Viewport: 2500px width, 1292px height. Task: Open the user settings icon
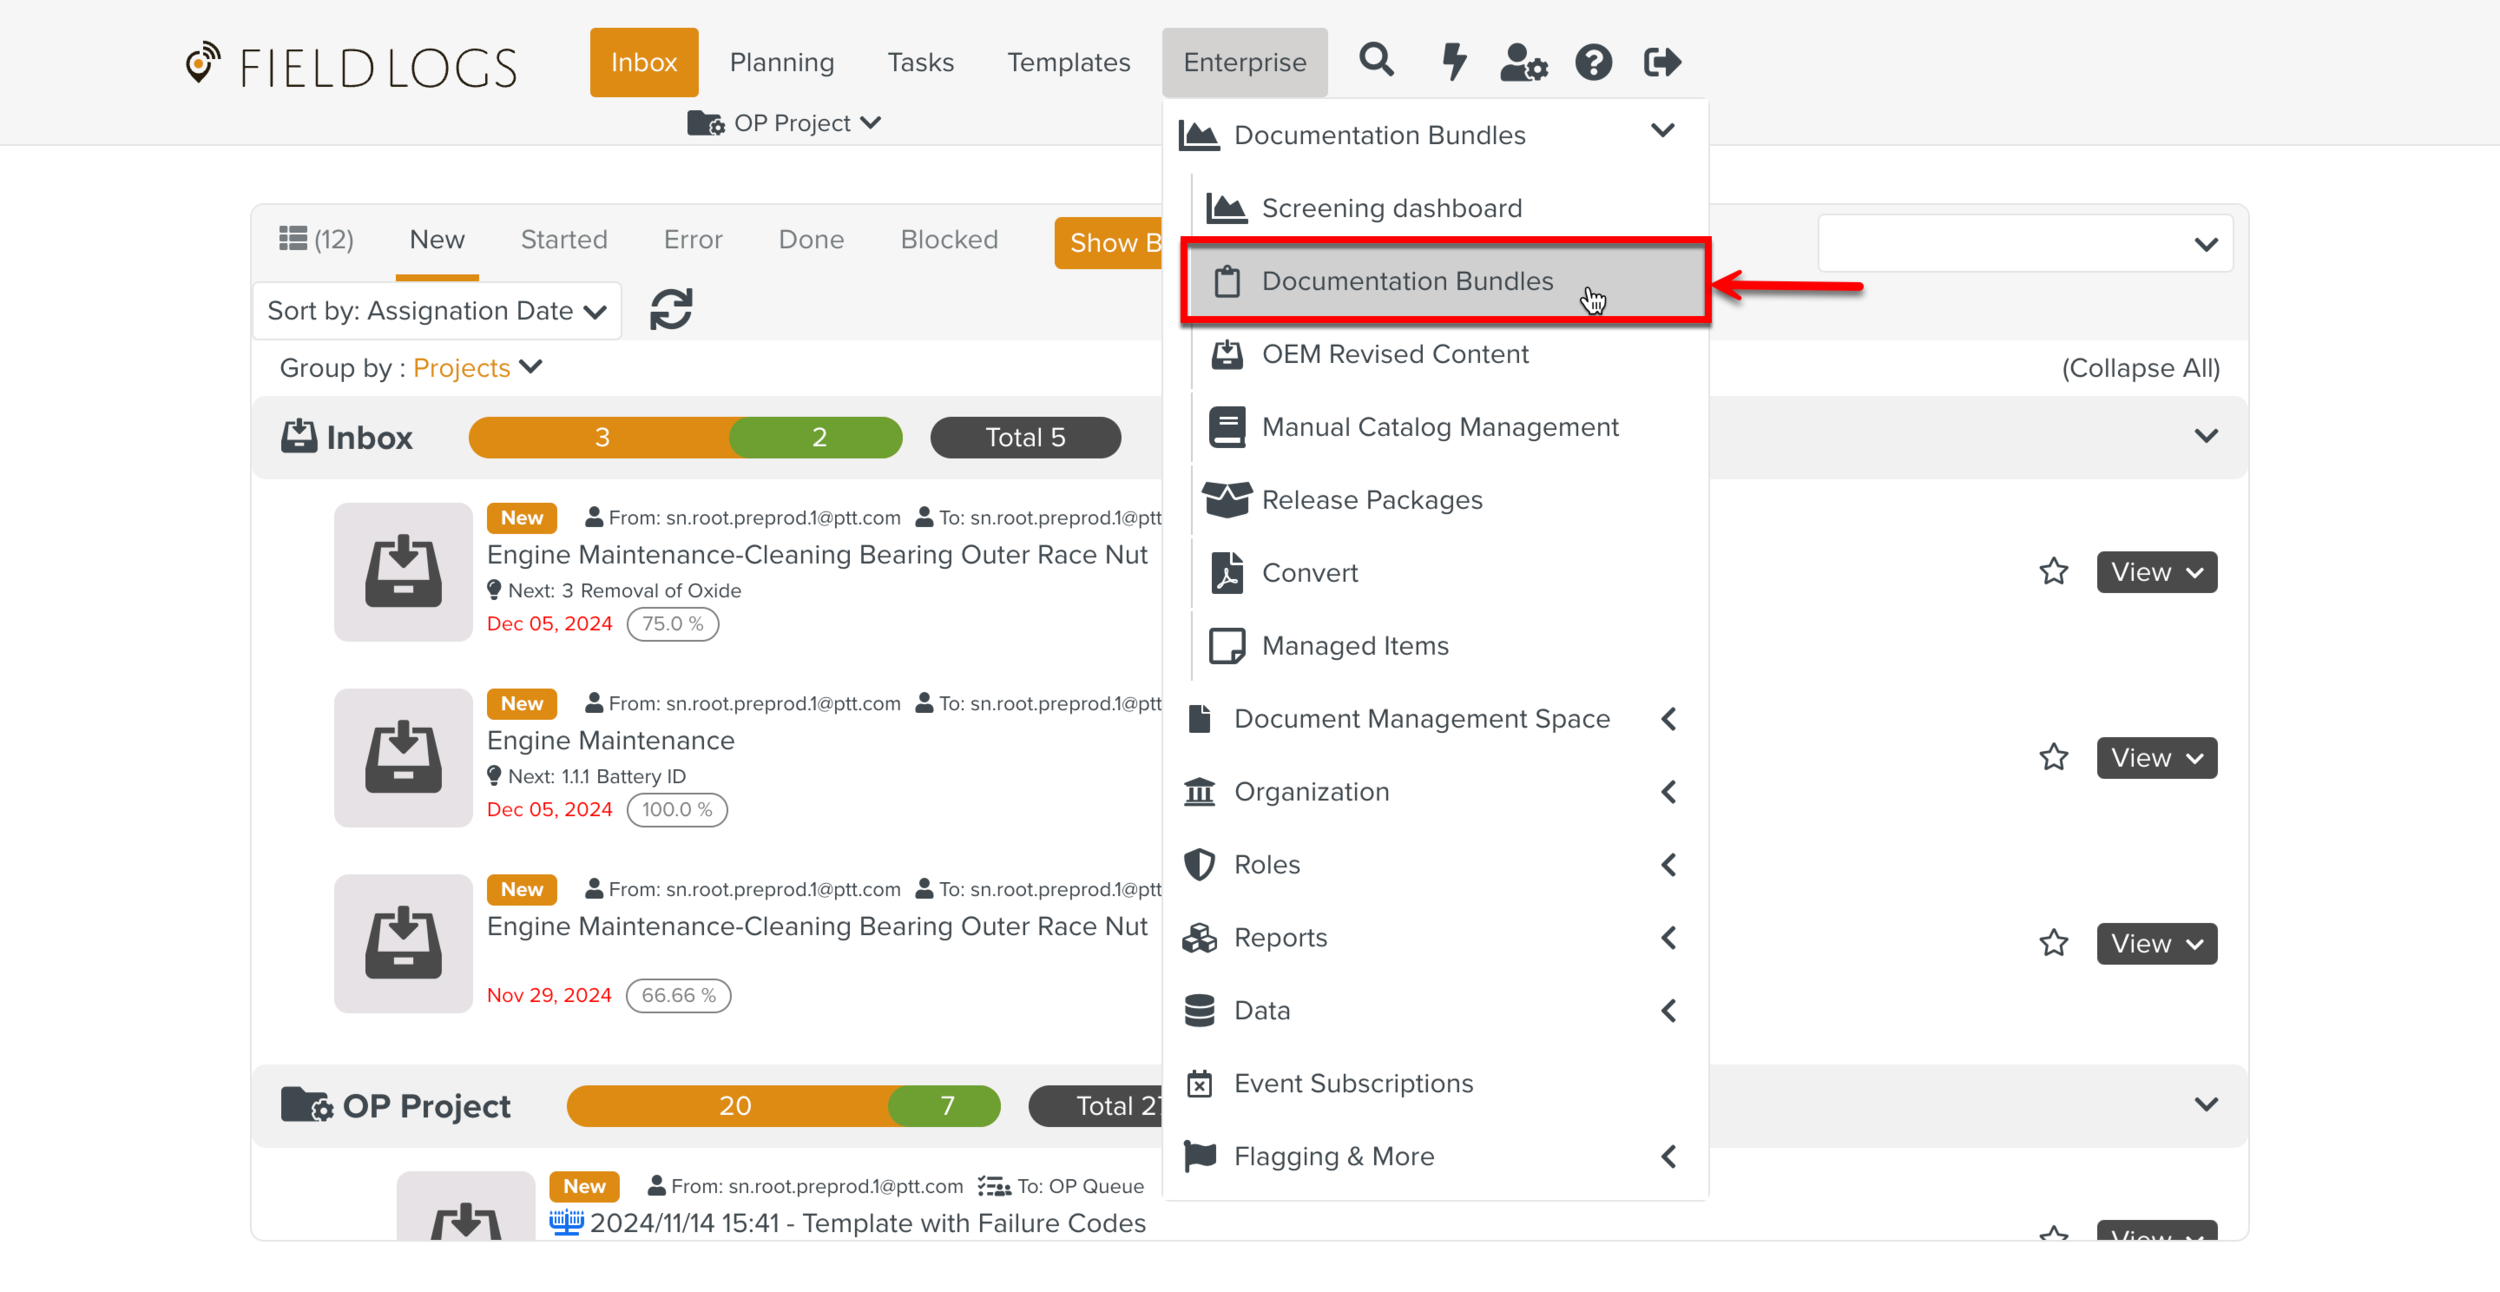tap(1523, 62)
